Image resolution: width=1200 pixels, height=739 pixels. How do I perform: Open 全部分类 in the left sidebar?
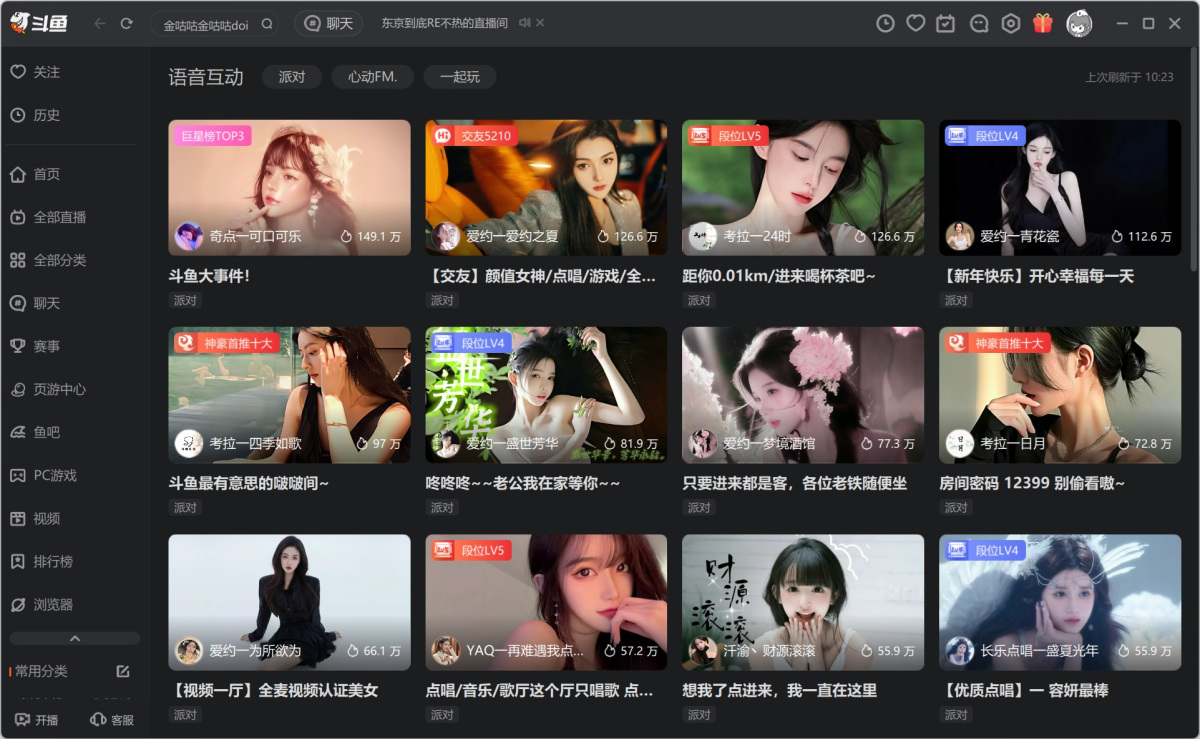60,260
